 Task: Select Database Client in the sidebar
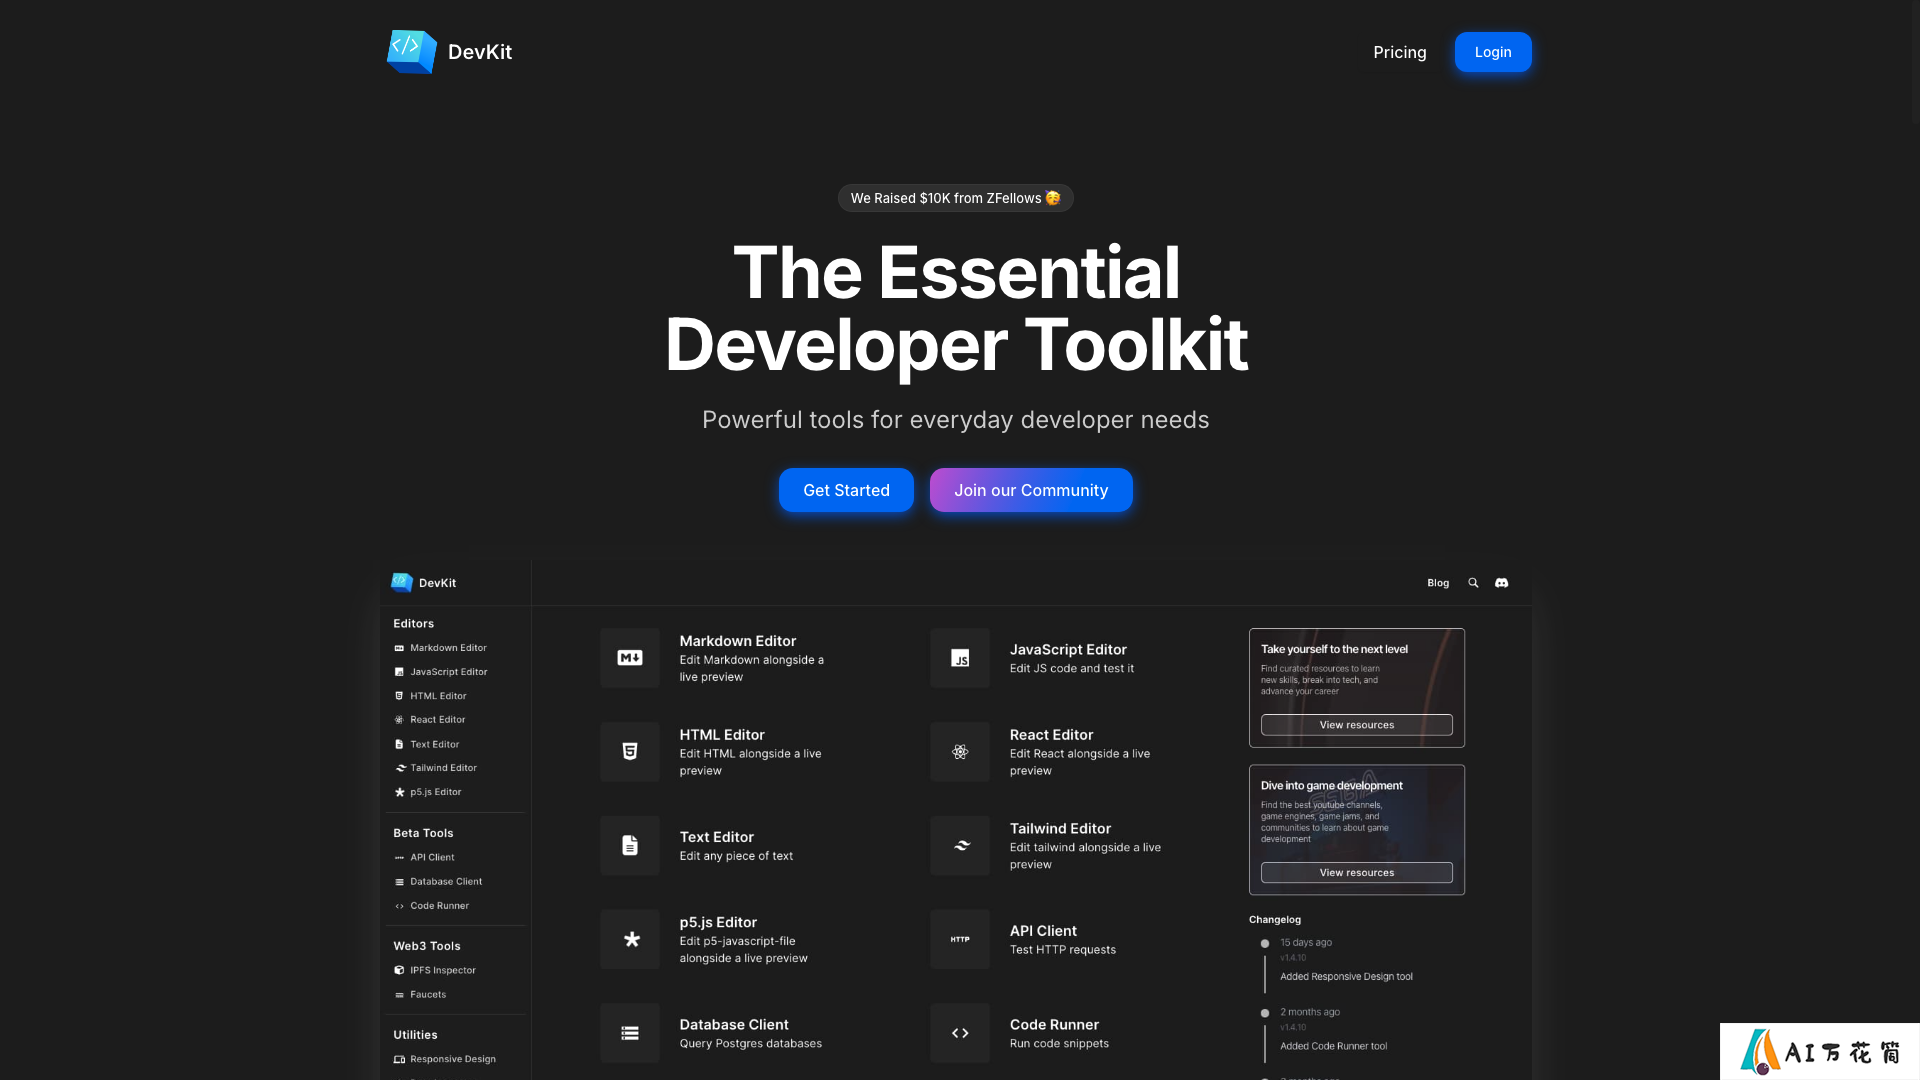[x=438, y=881]
